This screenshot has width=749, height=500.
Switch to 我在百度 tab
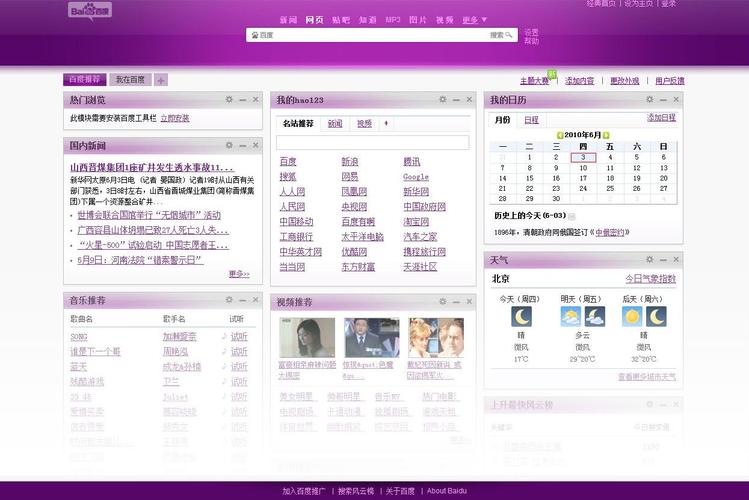coord(129,80)
